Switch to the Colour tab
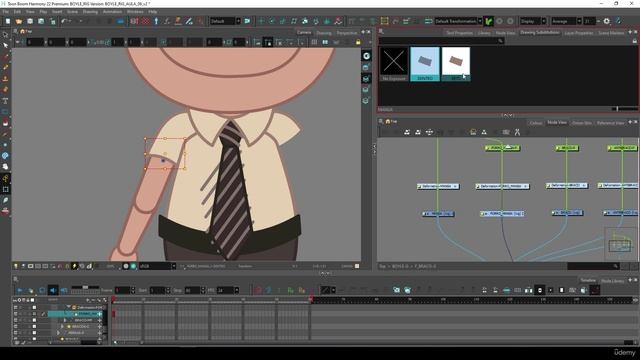Image resolution: width=640 pixels, height=360 pixels. point(536,123)
